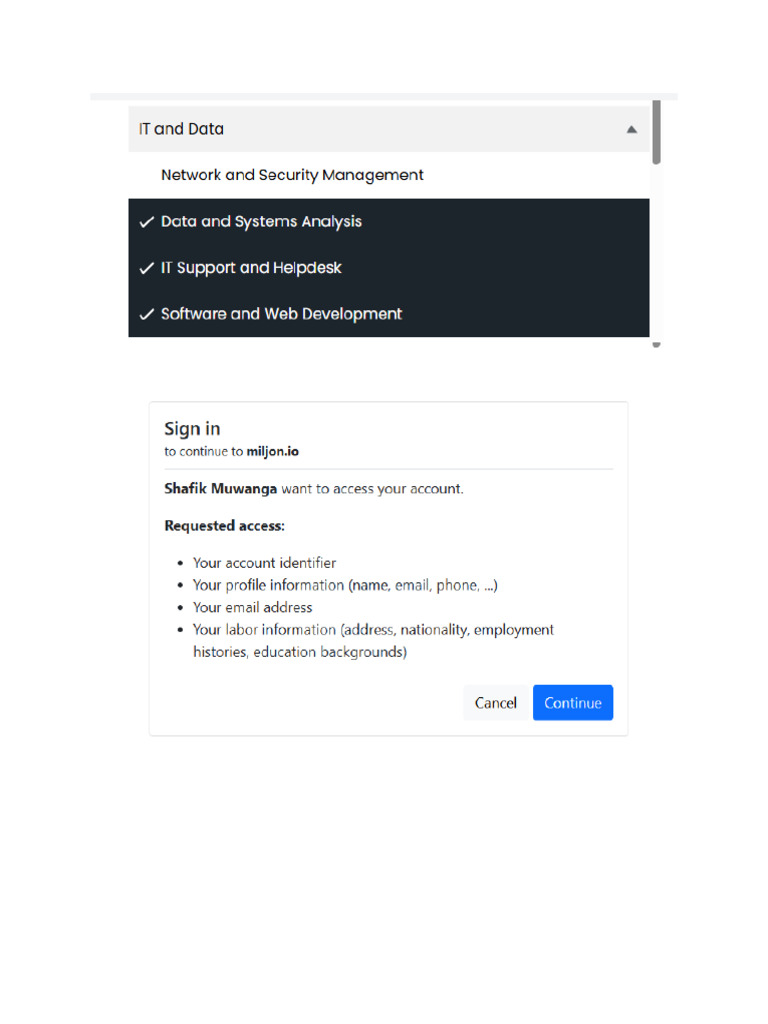Viewport: 768px width, 1024px height.
Task: Click the Requested access label
Action: (x=225, y=526)
